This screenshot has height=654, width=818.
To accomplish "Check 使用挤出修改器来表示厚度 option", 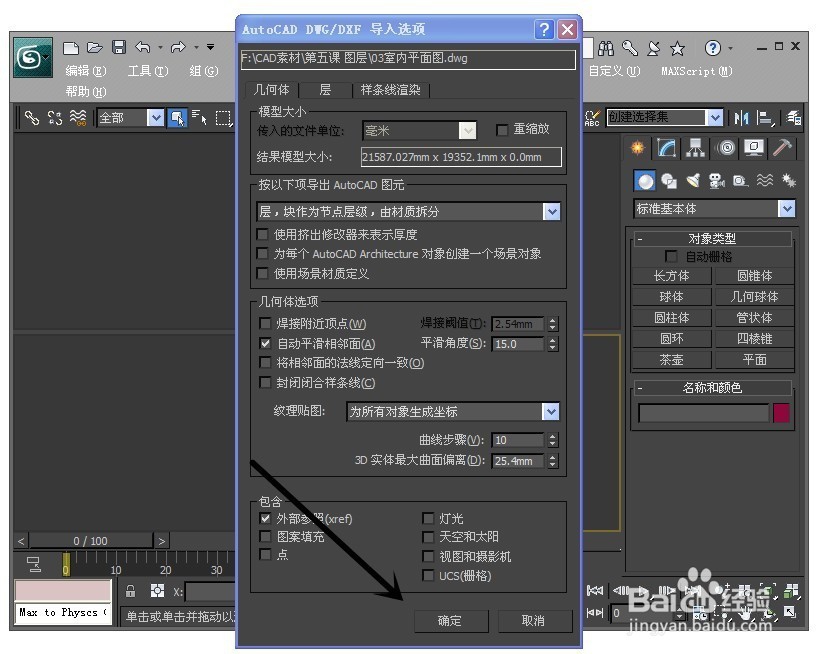I will (x=263, y=234).
